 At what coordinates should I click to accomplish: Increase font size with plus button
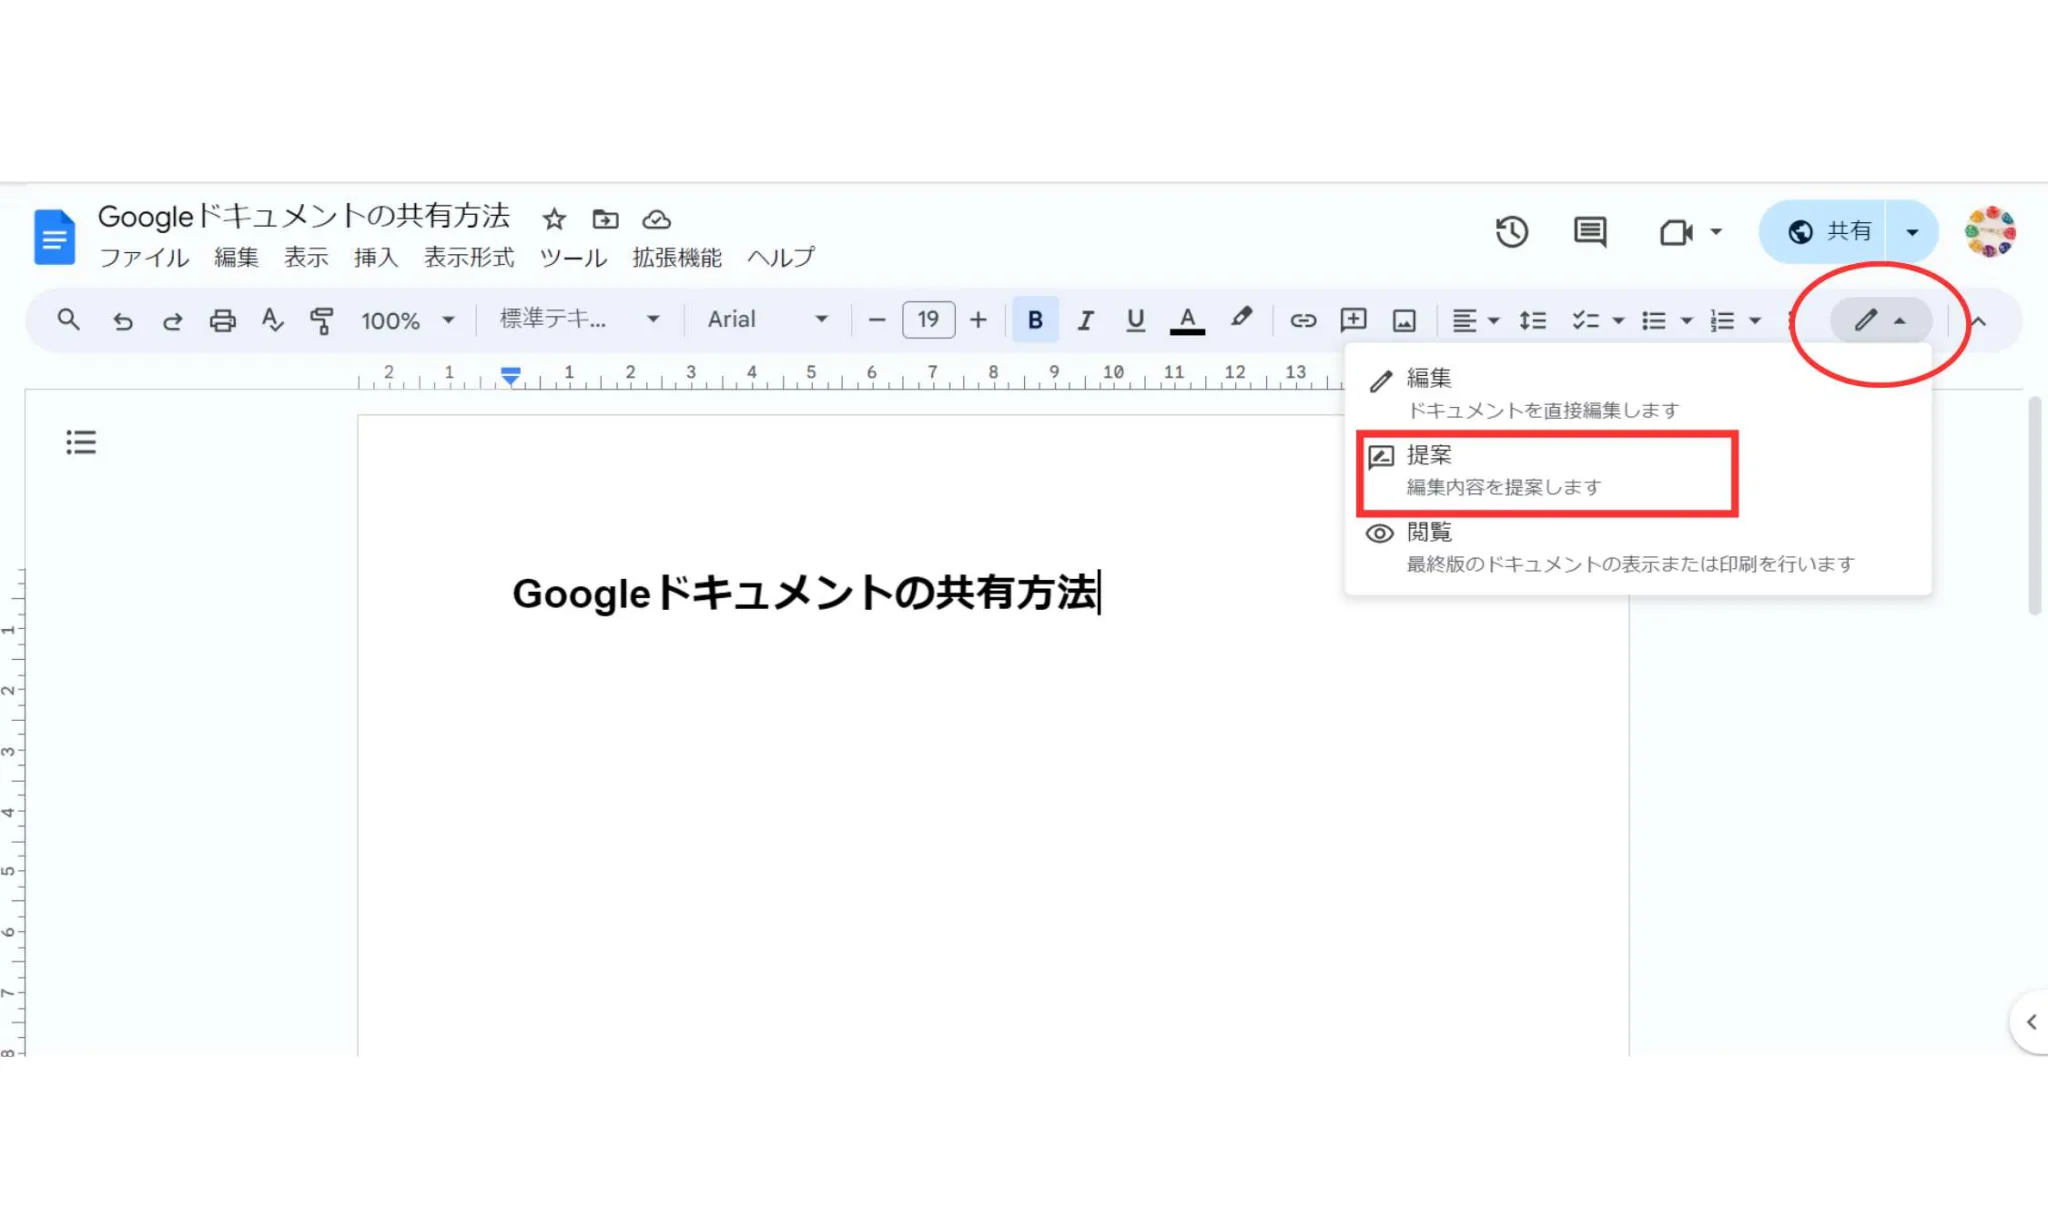pyautogui.click(x=978, y=320)
